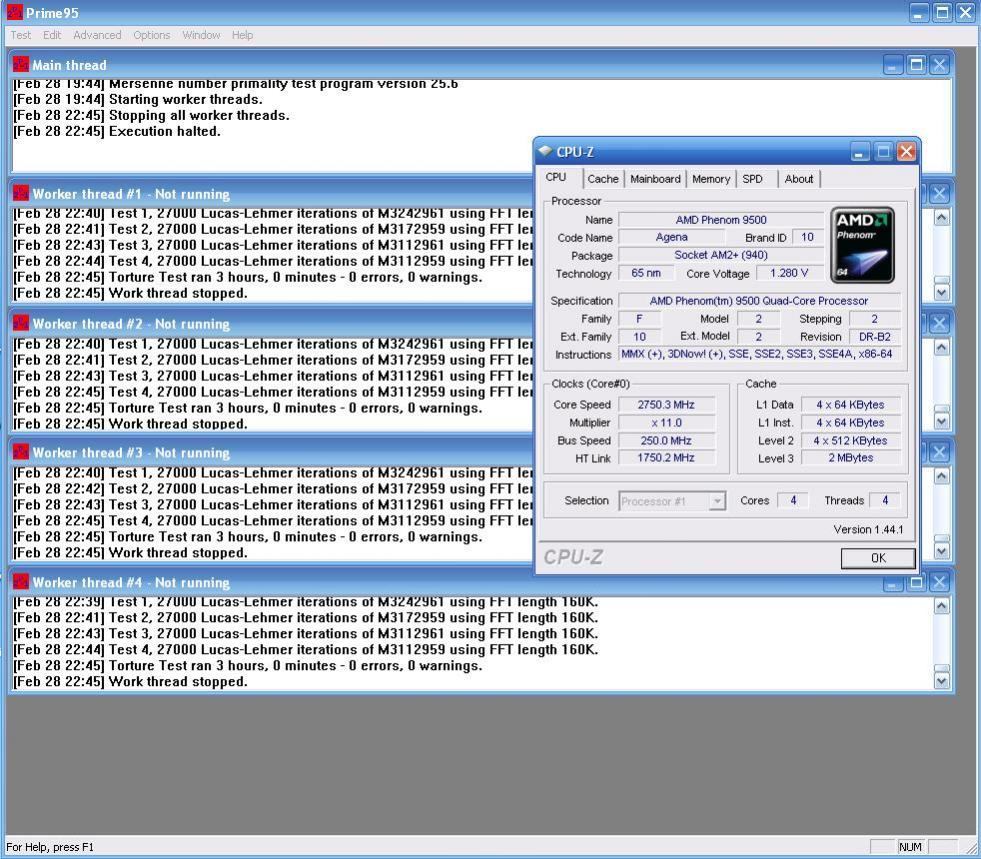Minimize the Worker thread #4 window
Viewport: 981px width, 859px height.
click(893, 582)
